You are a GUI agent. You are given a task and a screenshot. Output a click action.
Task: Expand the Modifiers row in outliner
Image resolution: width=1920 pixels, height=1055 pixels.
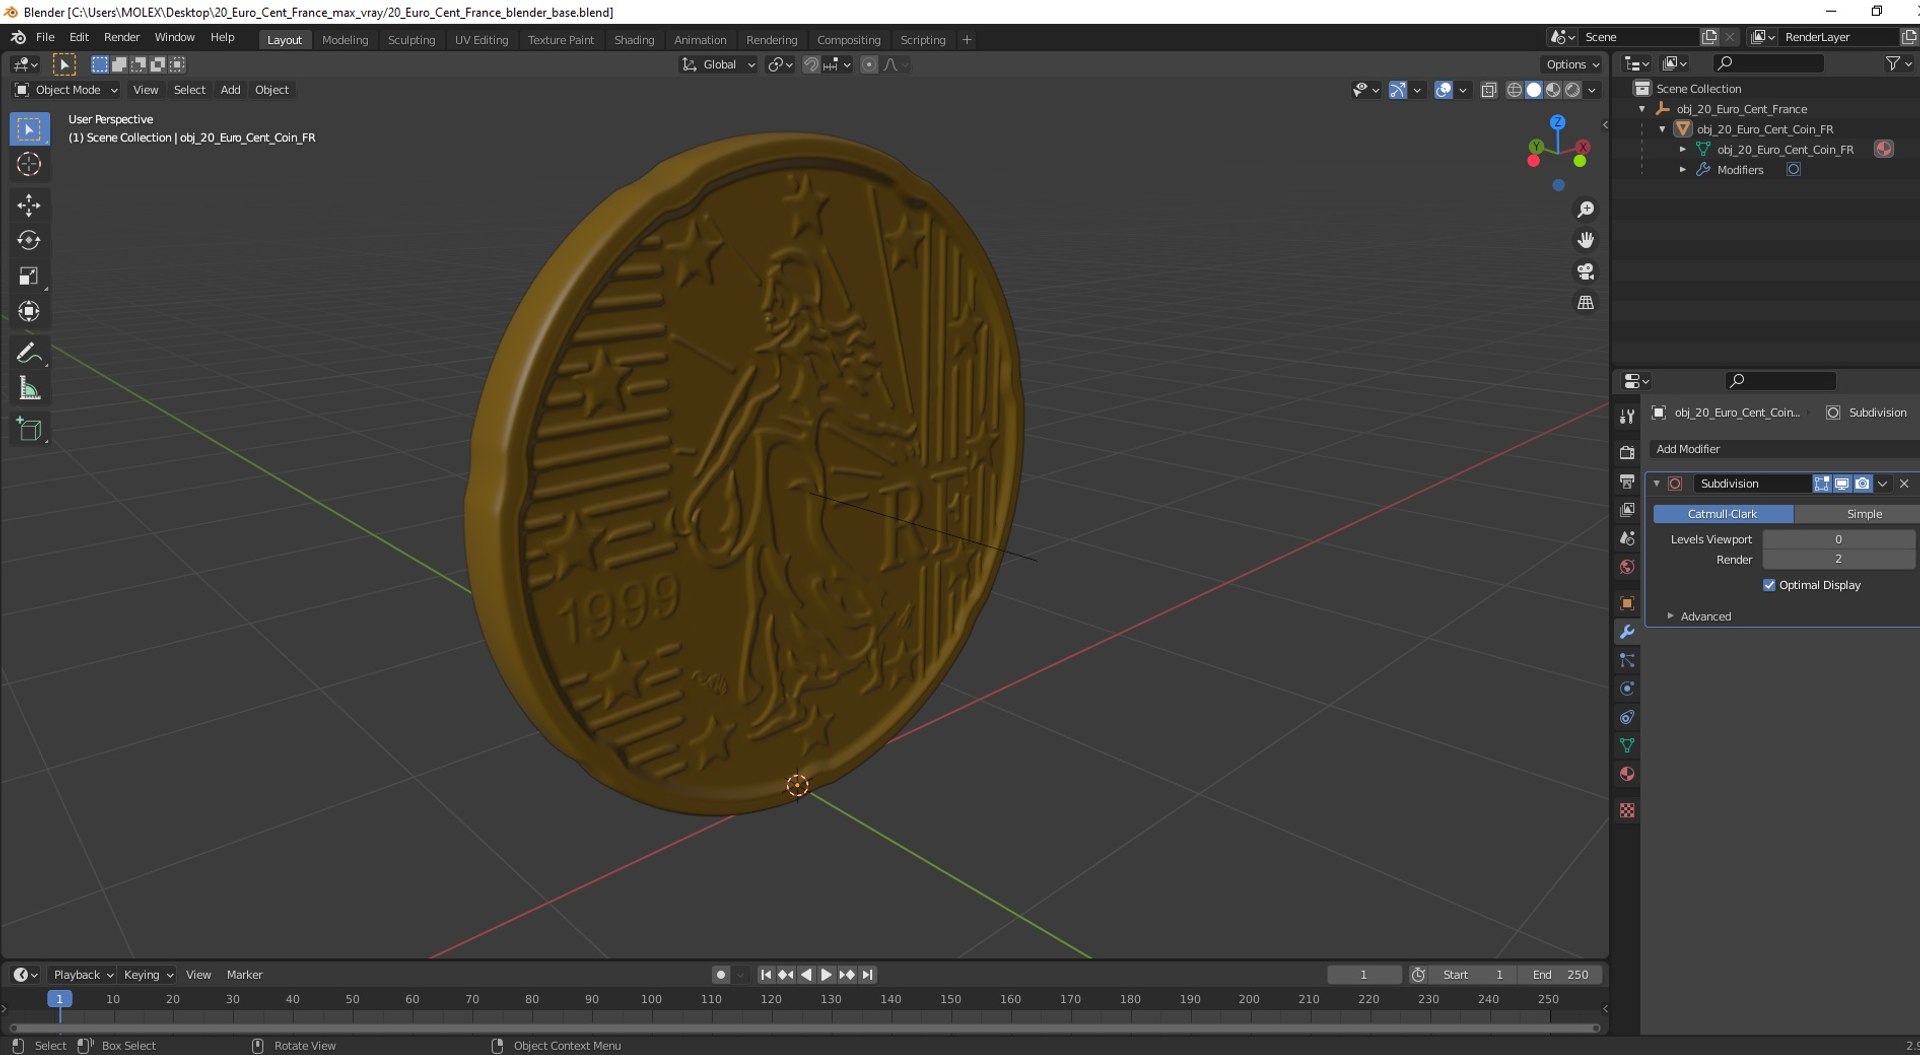point(1683,170)
